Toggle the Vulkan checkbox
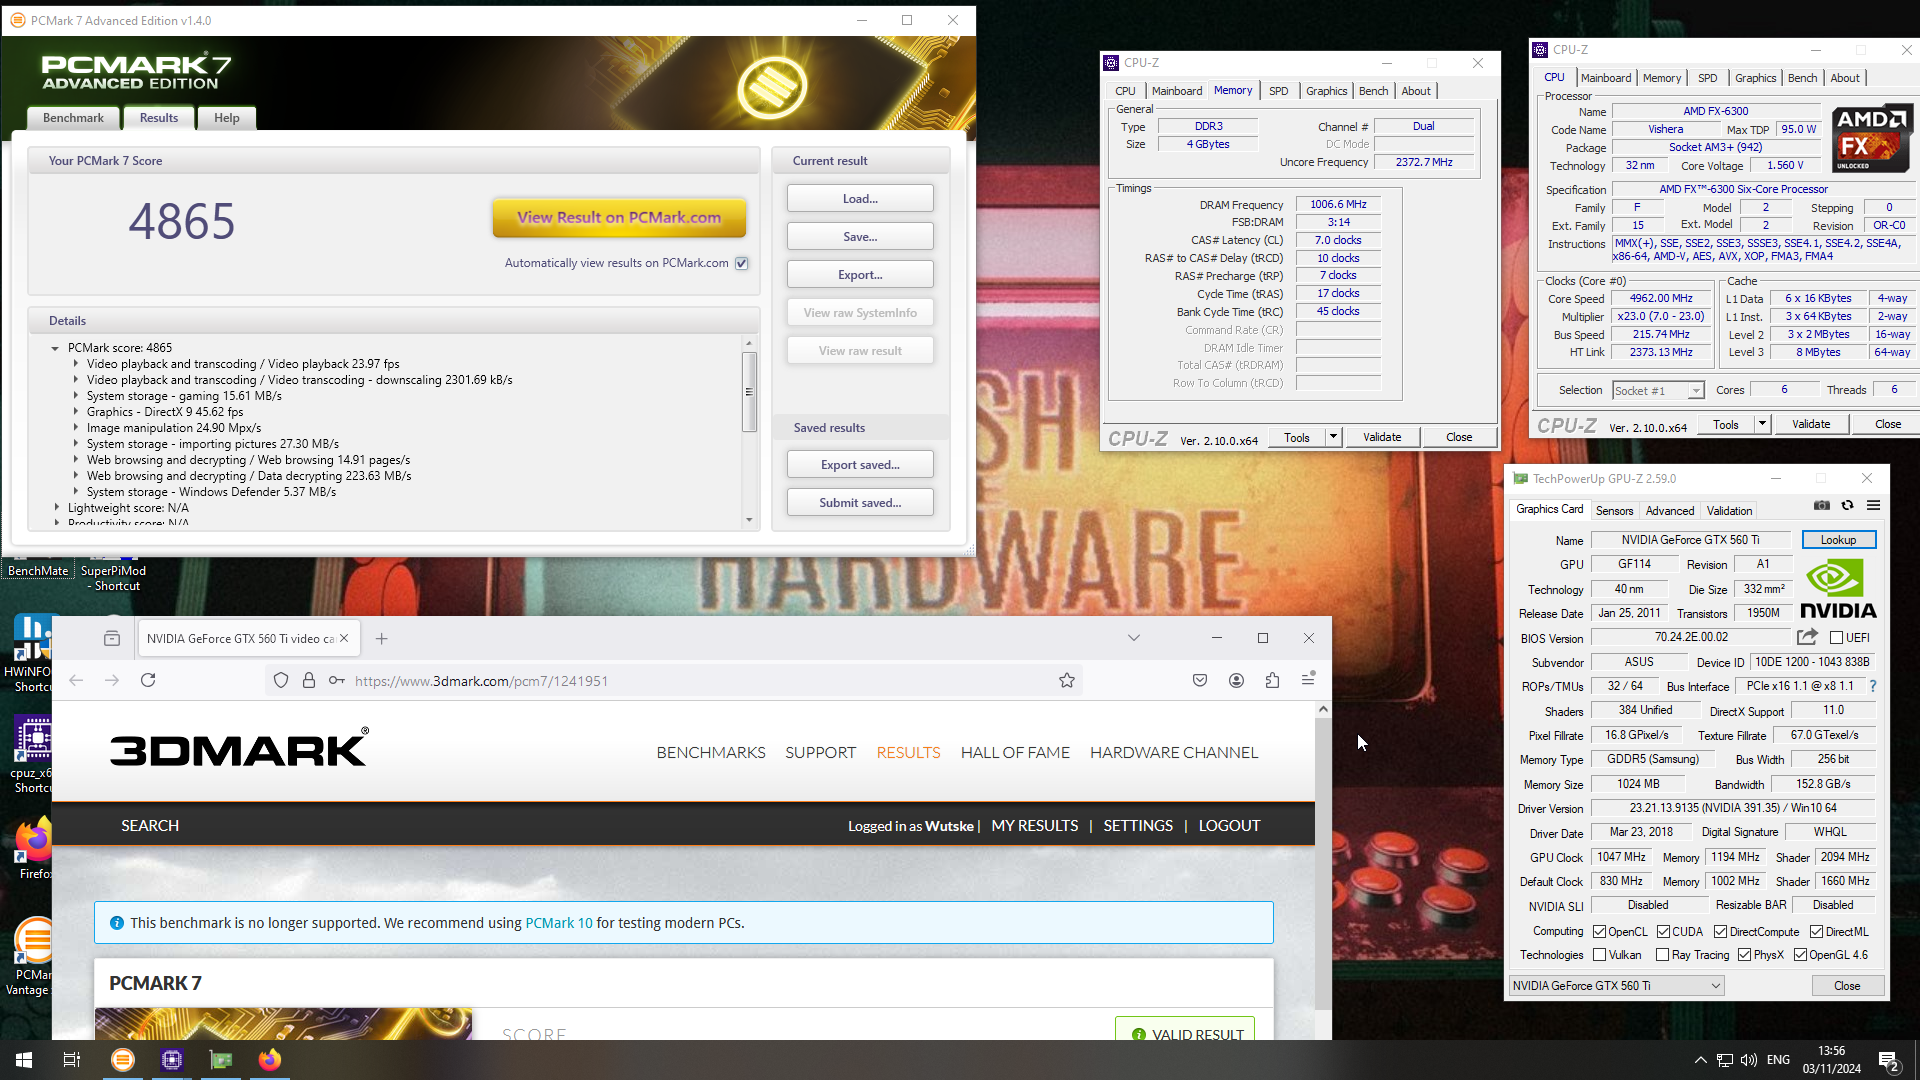The height and width of the screenshot is (1080, 1920). [x=1599, y=955]
